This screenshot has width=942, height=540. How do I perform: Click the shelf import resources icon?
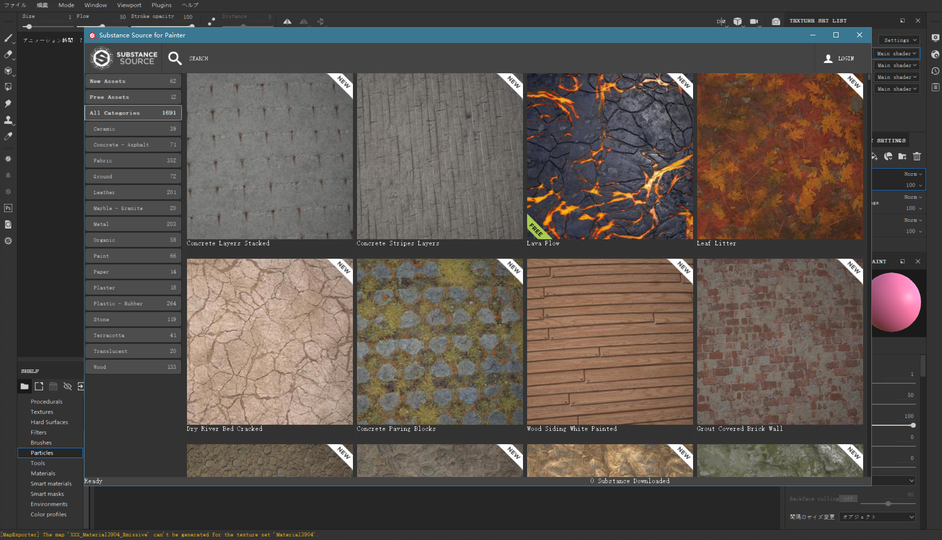(81, 386)
